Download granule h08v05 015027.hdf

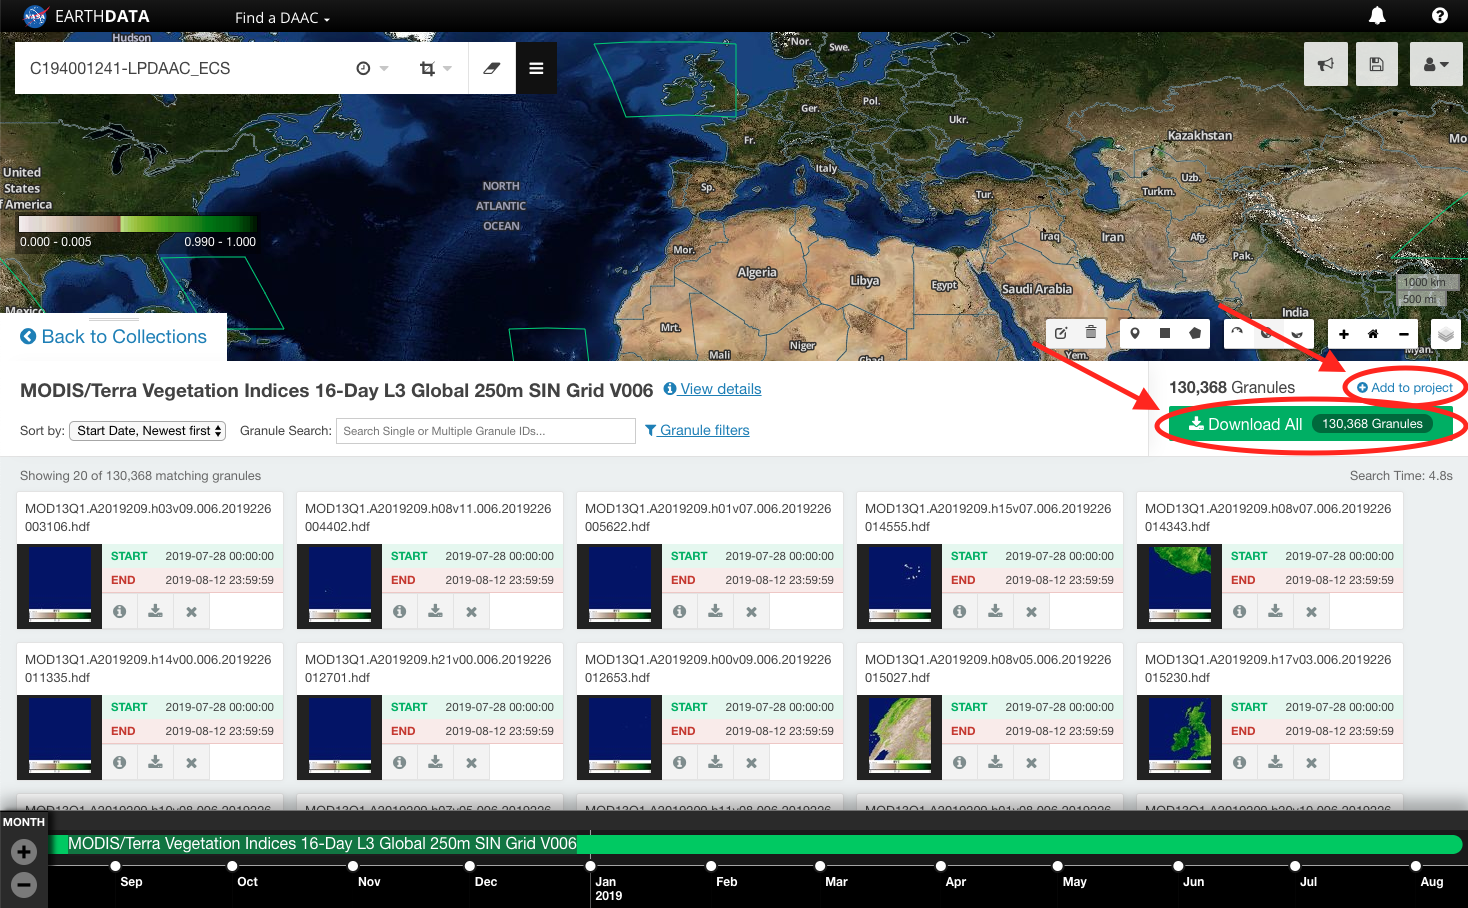pos(996,762)
